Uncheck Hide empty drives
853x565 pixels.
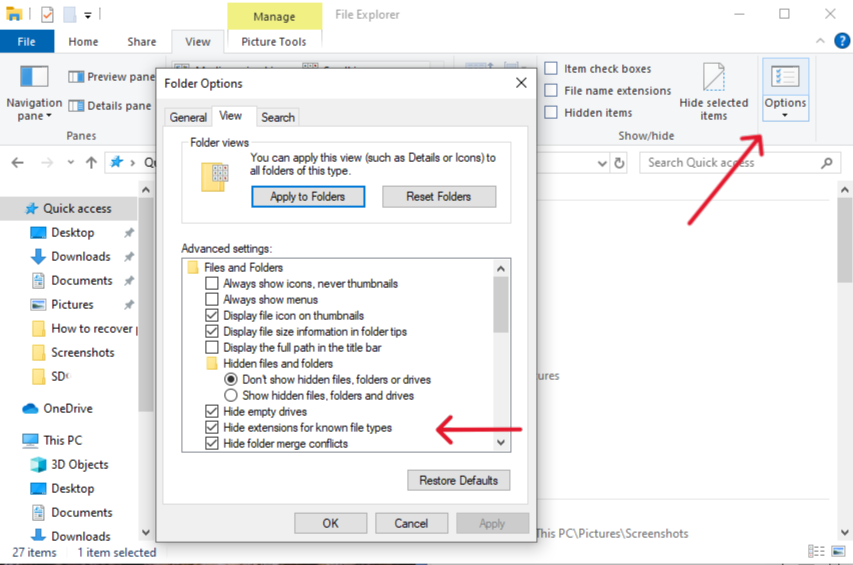(212, 411)
